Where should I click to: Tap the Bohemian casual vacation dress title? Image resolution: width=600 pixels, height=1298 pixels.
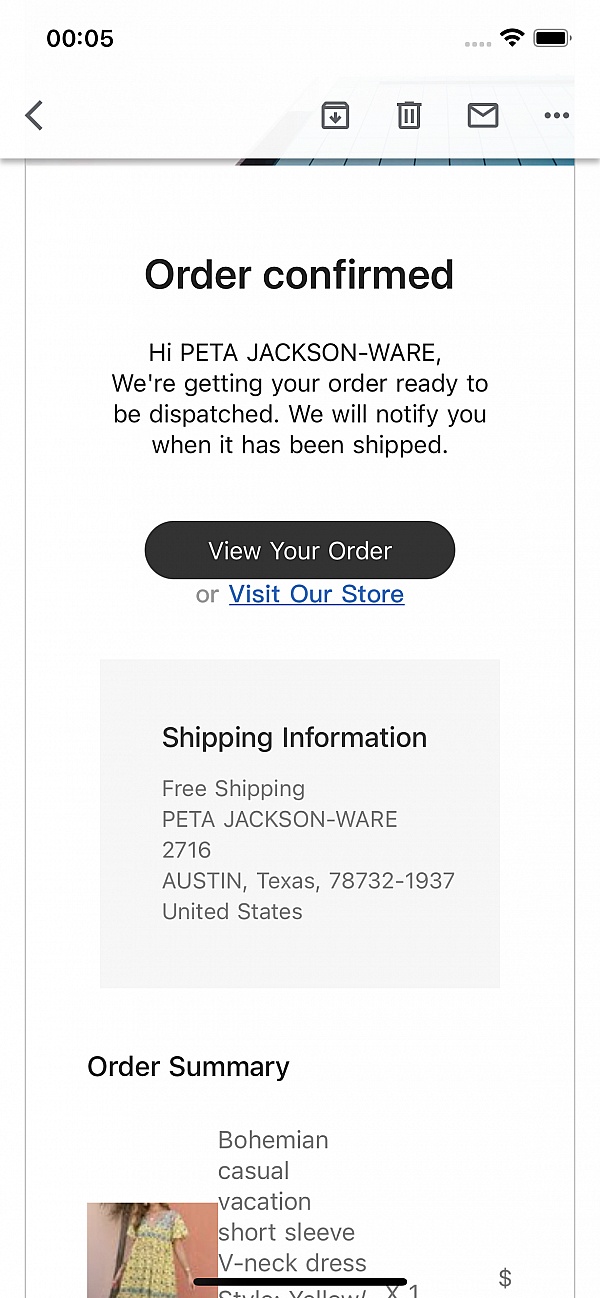pyautogui.click(x=292, y=1201)
